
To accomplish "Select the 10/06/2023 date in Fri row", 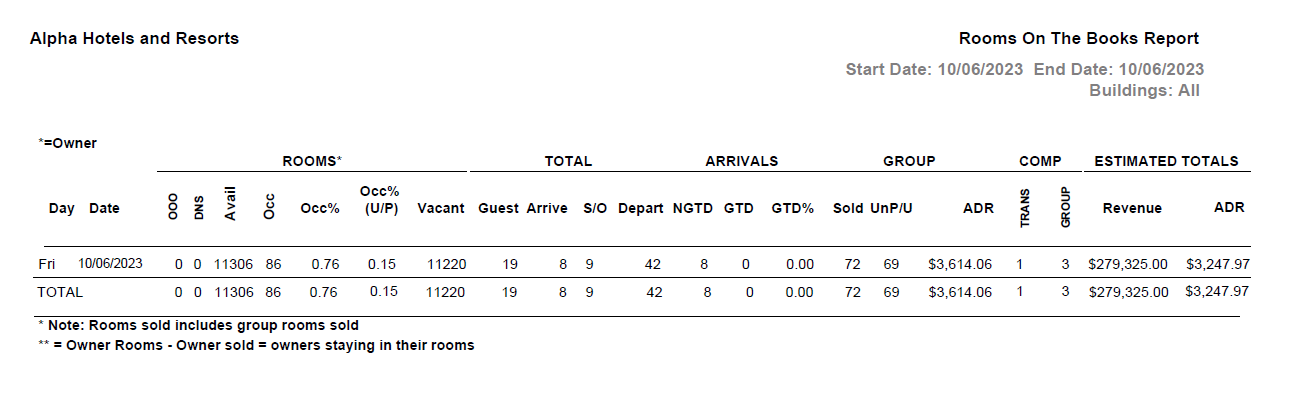I will click(110, 264).
